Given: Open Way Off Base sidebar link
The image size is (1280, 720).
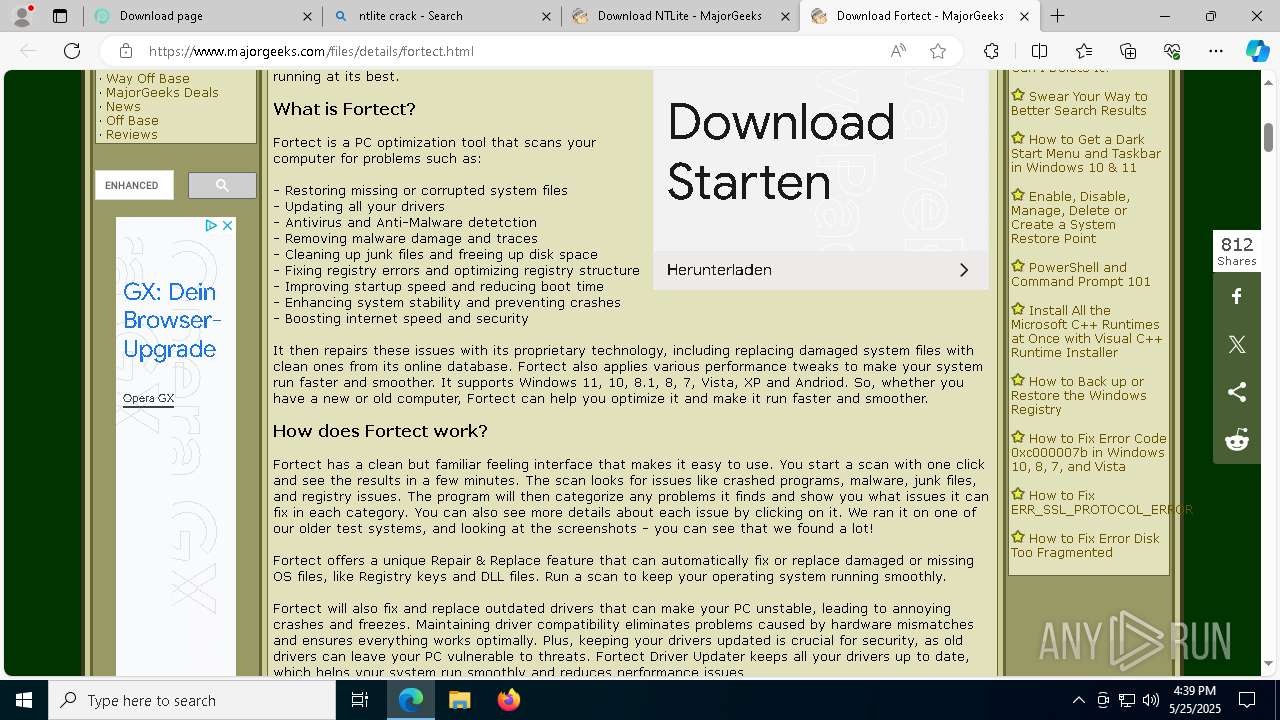Looking at the screenshot, I should pyautogui.click(x=147, y=78).
